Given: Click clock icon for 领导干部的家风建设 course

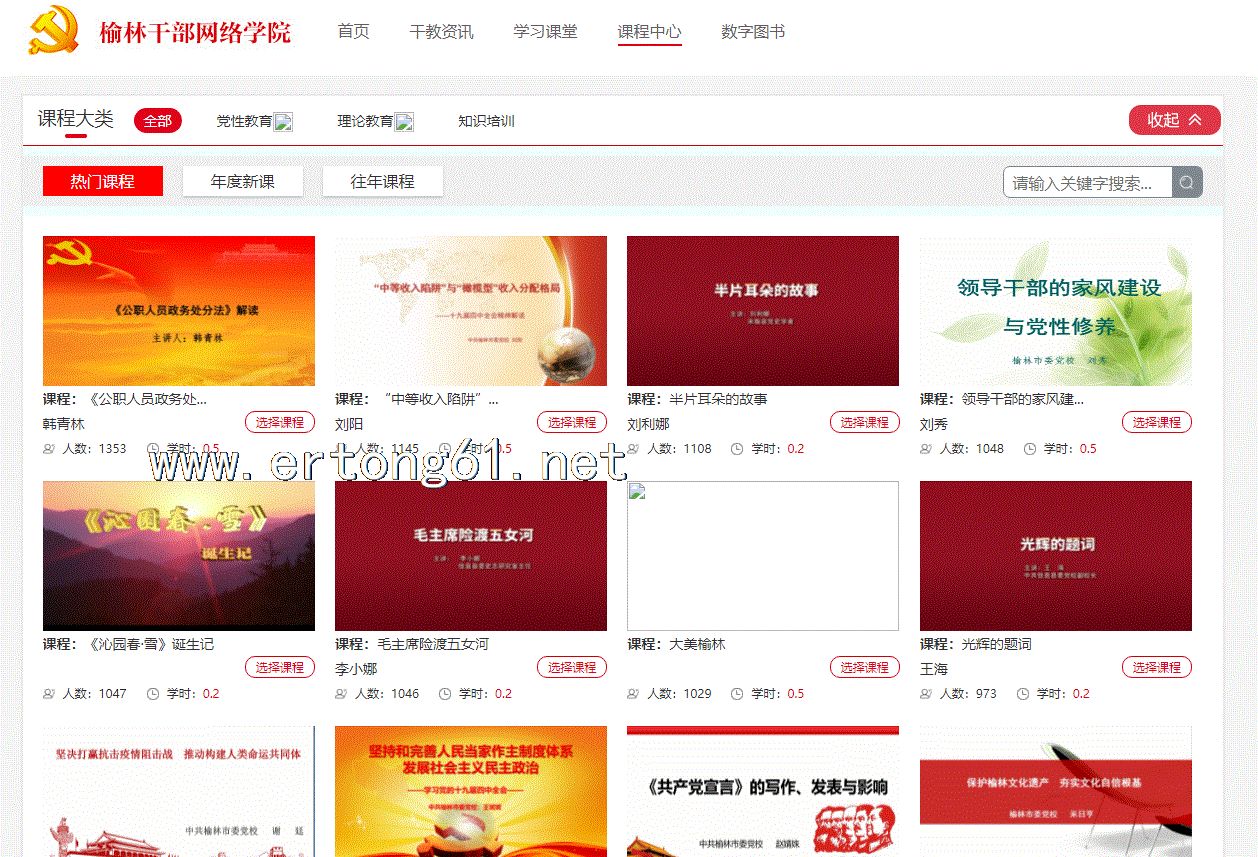Looking at the screenshot, I should pos(1029,449).
